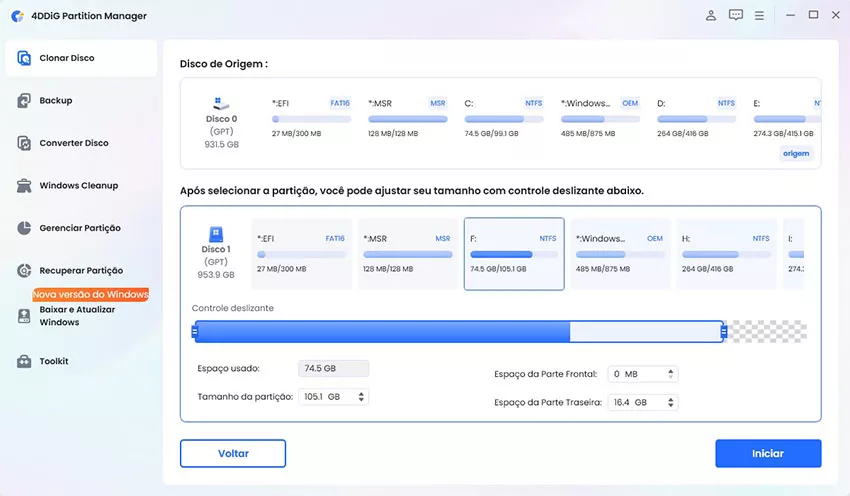Image resolution: width=850 pixels, height=496 pixels.
Task: Click the Toolkit toolbox icon
Action: click(x=24, y=361)
